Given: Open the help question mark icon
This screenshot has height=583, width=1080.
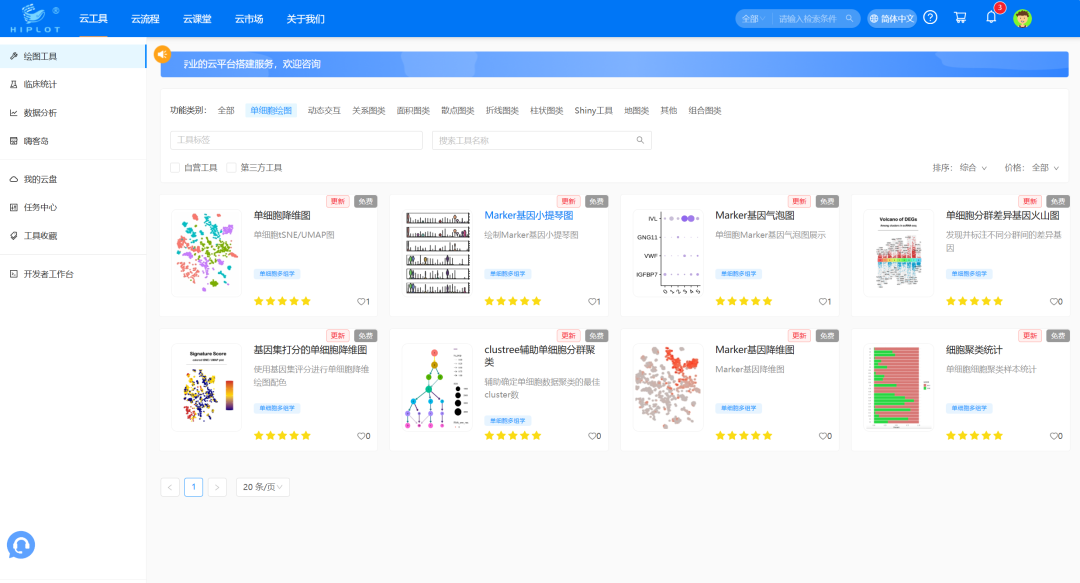Looking at the screenshot, I should coord(930,18).
